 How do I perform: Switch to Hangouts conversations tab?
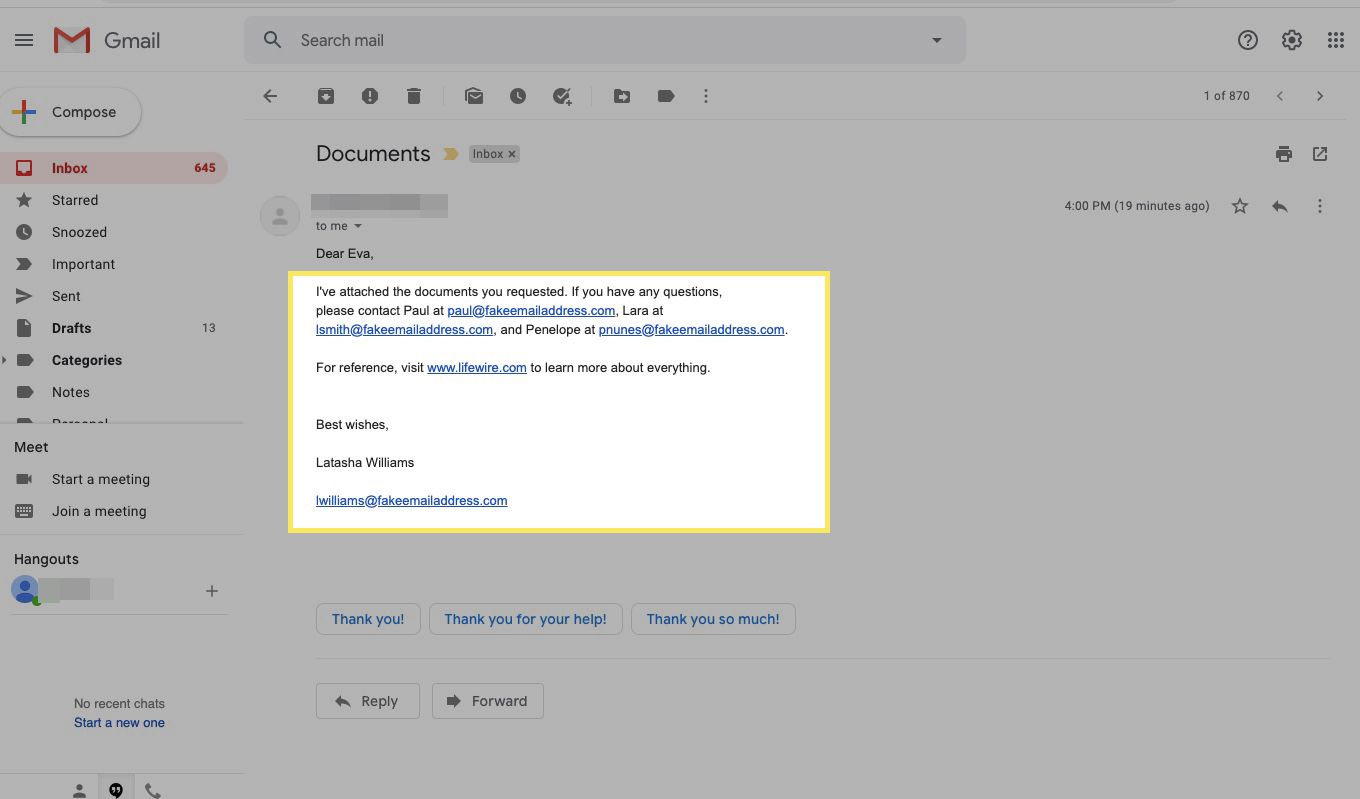coord(116,790)
